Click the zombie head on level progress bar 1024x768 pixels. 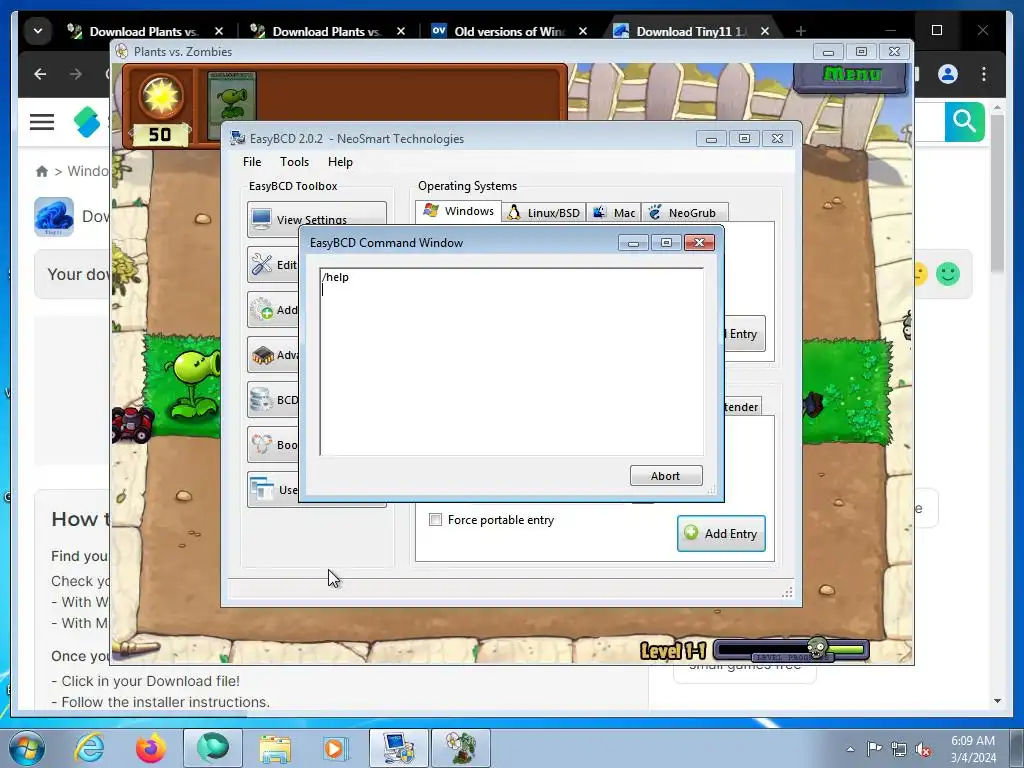816,649
